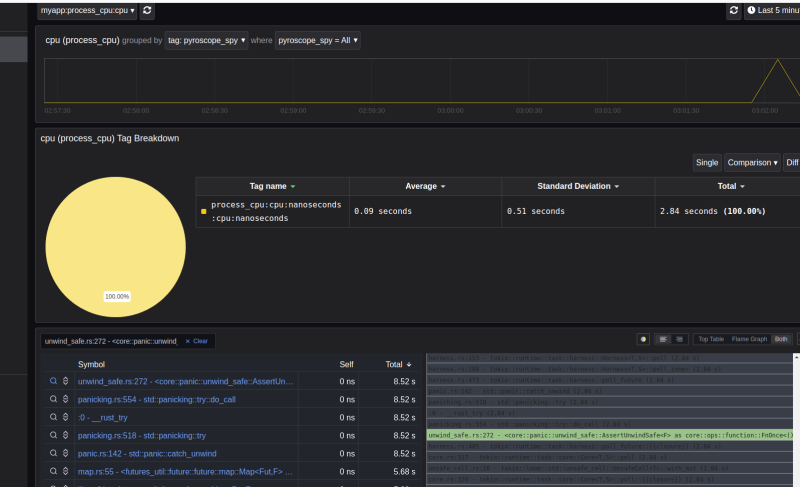Open the myapp:process_cpu:cpu application dropdown
The height and width of the screenshot is (487, 800).
coord(87,11)
